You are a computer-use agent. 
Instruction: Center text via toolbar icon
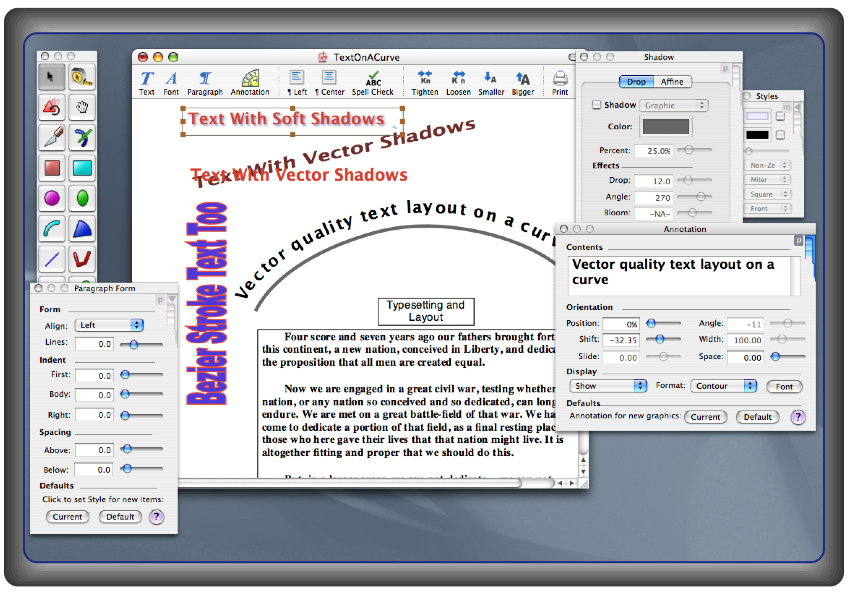tap(329, 83)
